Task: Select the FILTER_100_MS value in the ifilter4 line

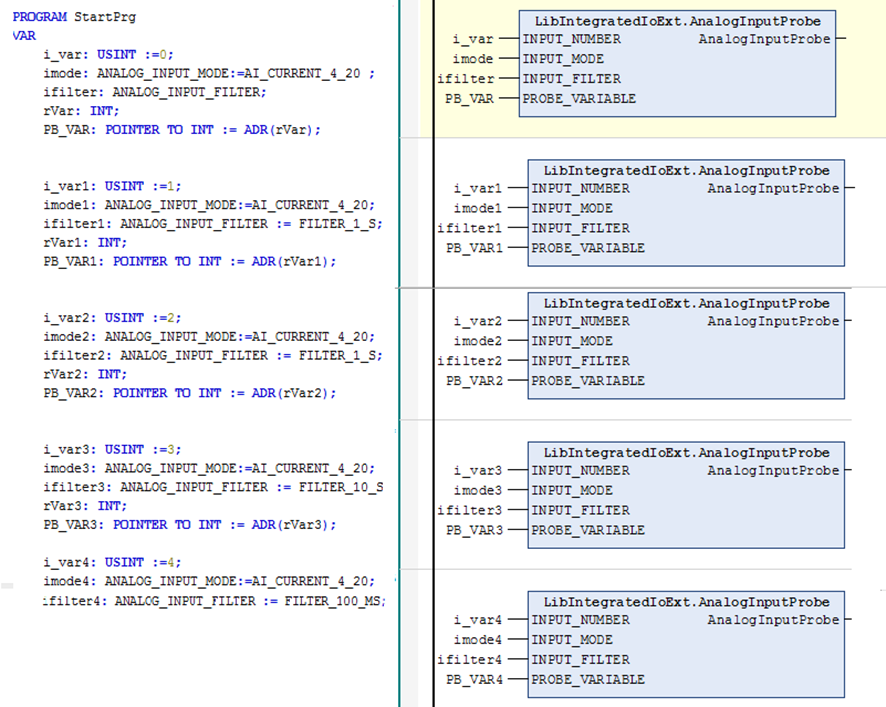Action: tap(333, 600)
